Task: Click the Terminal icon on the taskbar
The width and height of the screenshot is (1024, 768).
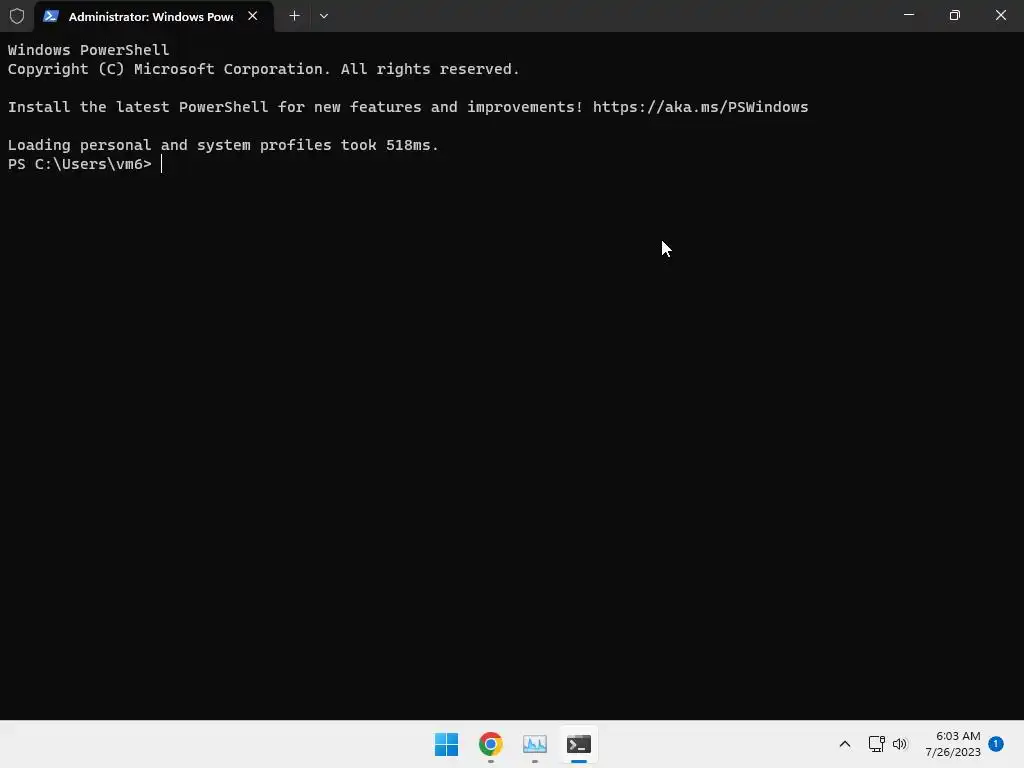Action: point(579,744)
